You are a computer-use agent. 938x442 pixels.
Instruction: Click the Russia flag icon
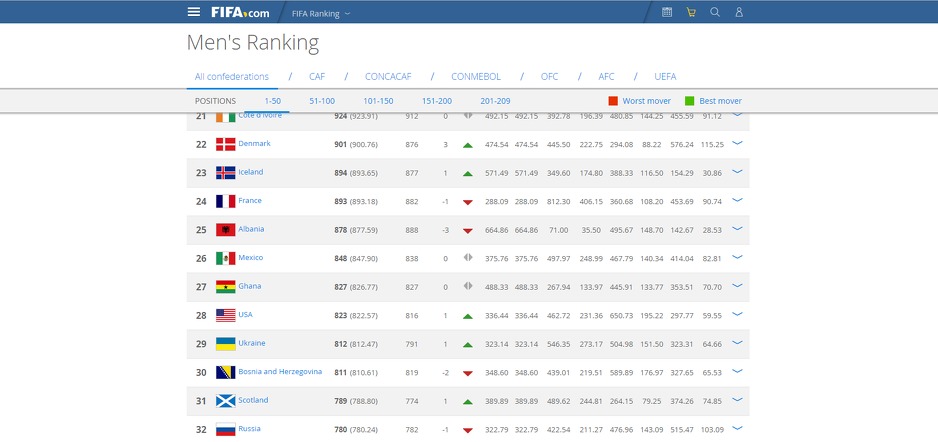coord(226,429)
